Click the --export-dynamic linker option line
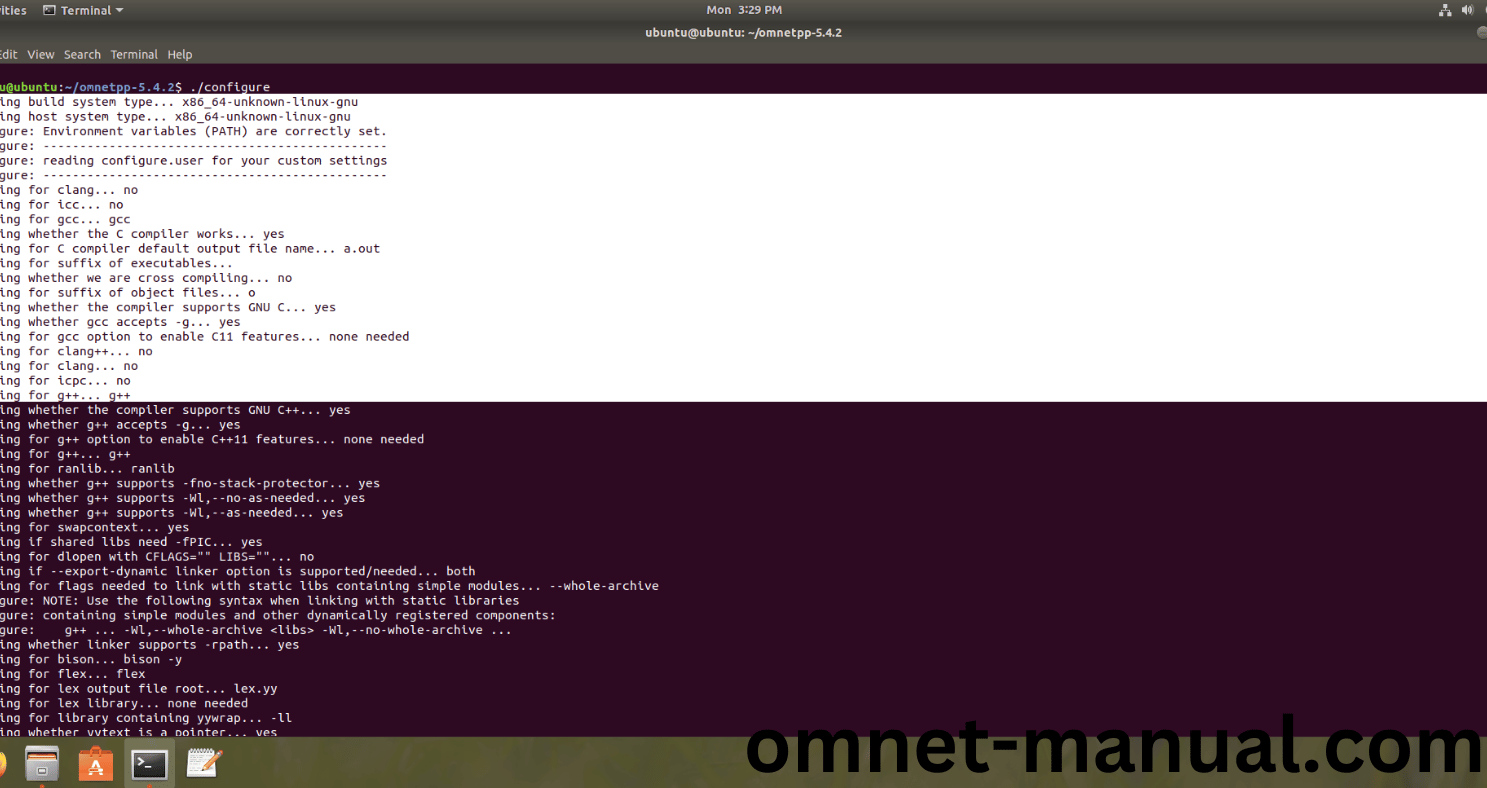1487x788 pixels. pyautogui.click(x=238, y=571)
